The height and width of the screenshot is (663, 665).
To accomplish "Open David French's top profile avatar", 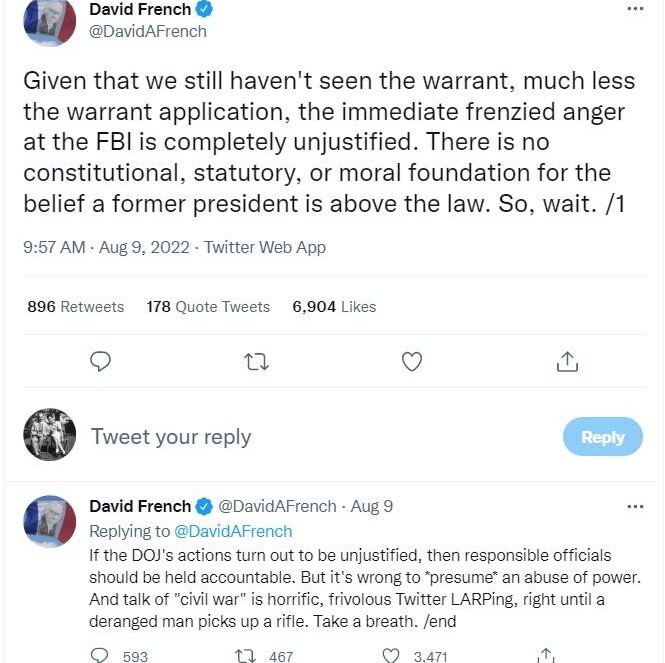I will [50, 21].
